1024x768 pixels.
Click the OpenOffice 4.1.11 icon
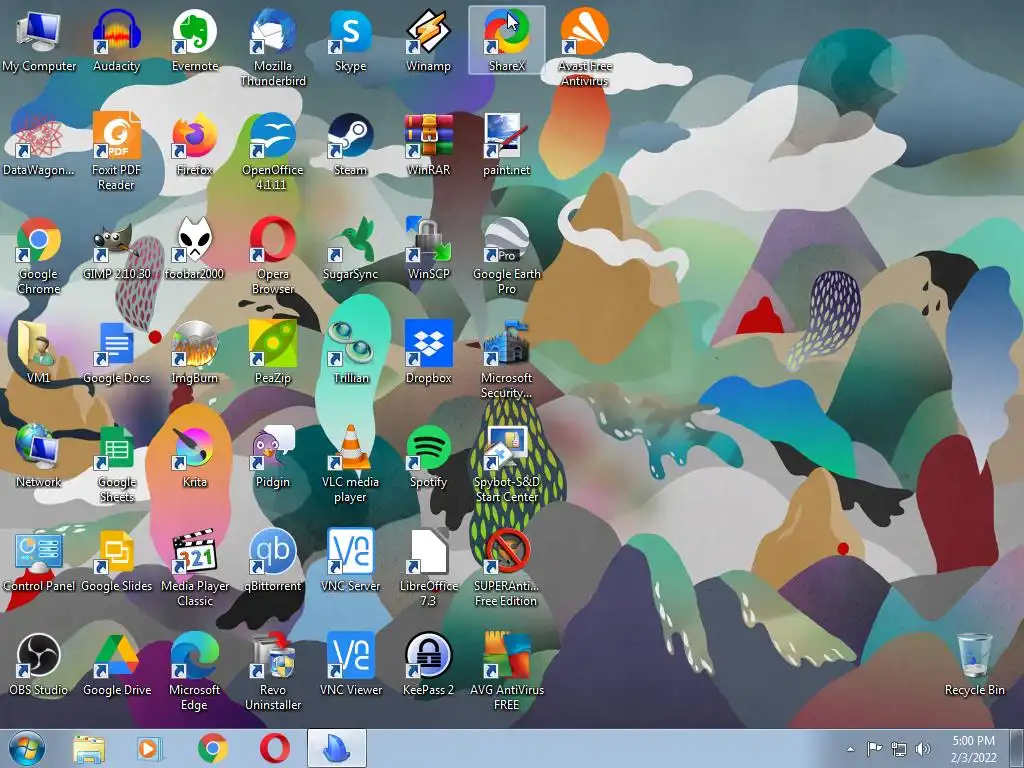[x=273, y=151]
